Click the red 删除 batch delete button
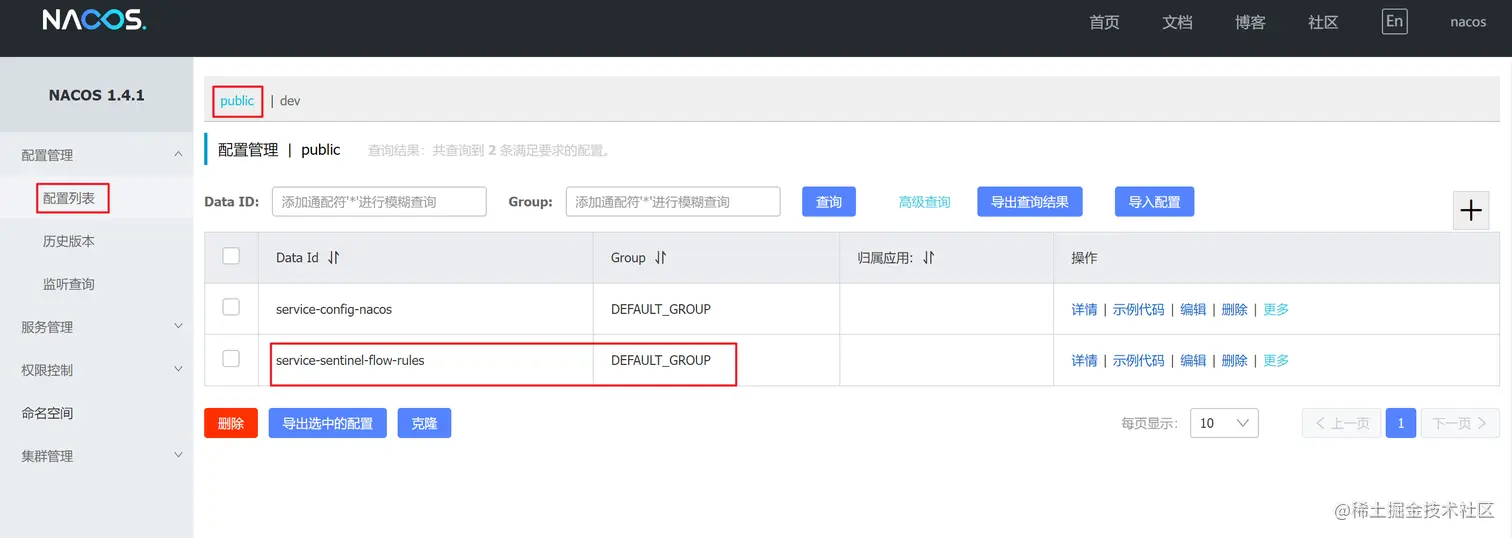Screen dimensions: 1512x538 coord(231,423)
